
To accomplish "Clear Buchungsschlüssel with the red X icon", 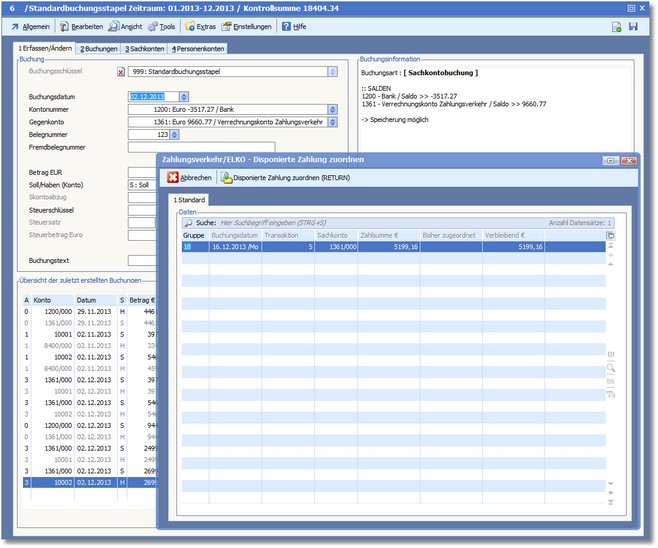I will coord(122,72).
